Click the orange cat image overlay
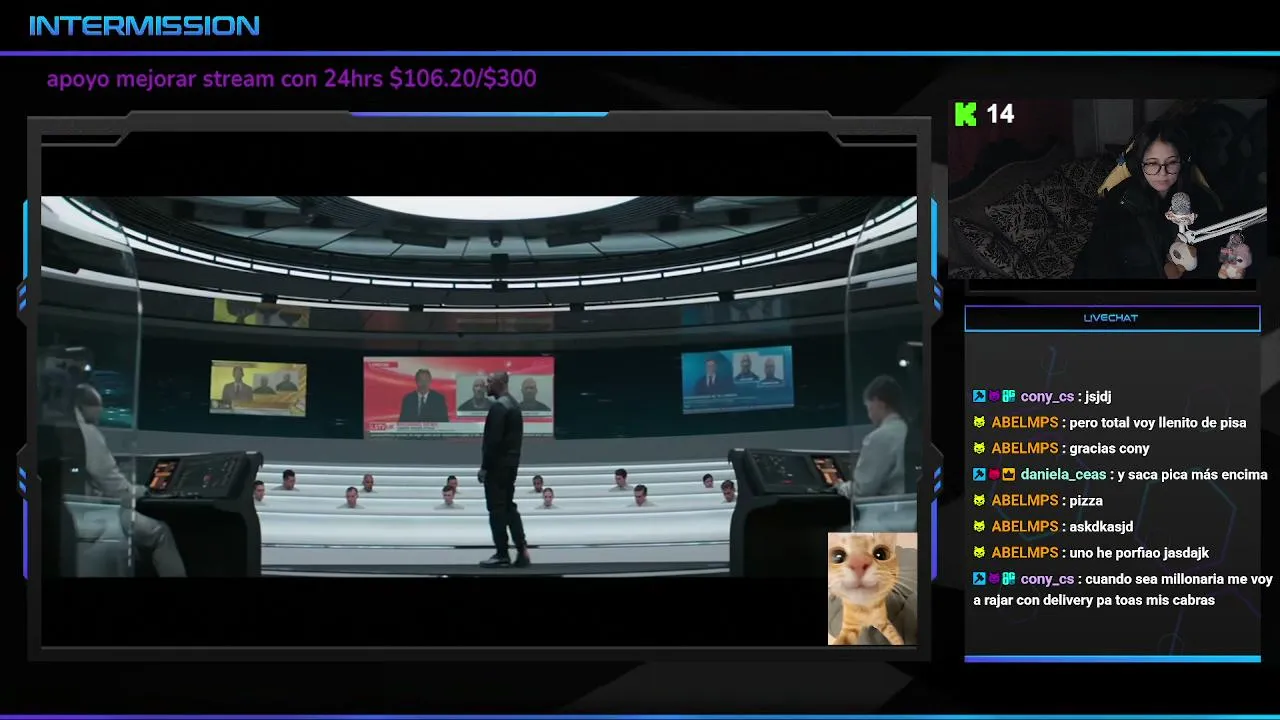 tap(872, 588)
